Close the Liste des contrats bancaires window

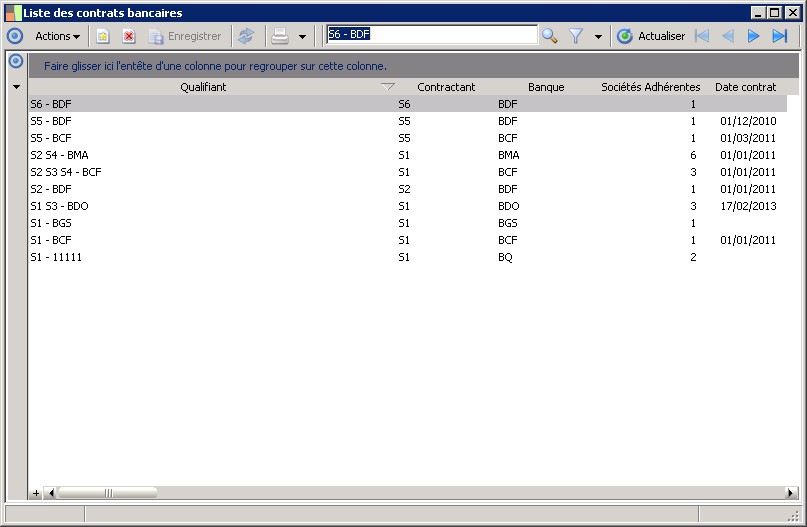tap(793, 13)
